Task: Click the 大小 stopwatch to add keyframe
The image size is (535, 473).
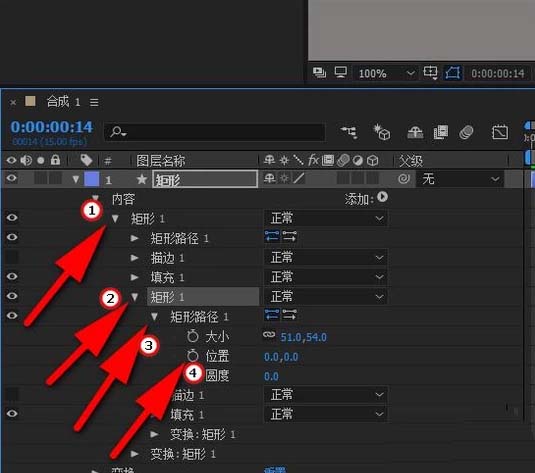Action: pos(193,336)
